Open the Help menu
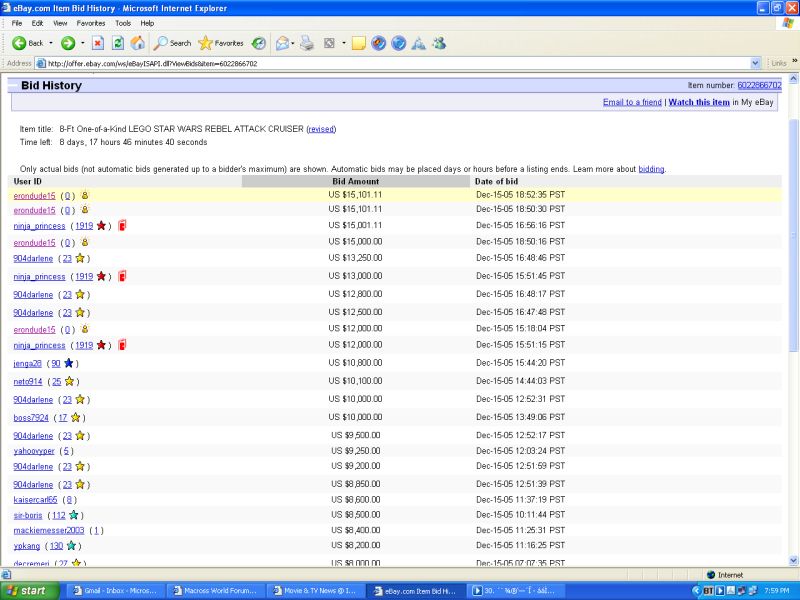This screenshot has width=800, height=600. pyautogui.click(x=147, y=23)
